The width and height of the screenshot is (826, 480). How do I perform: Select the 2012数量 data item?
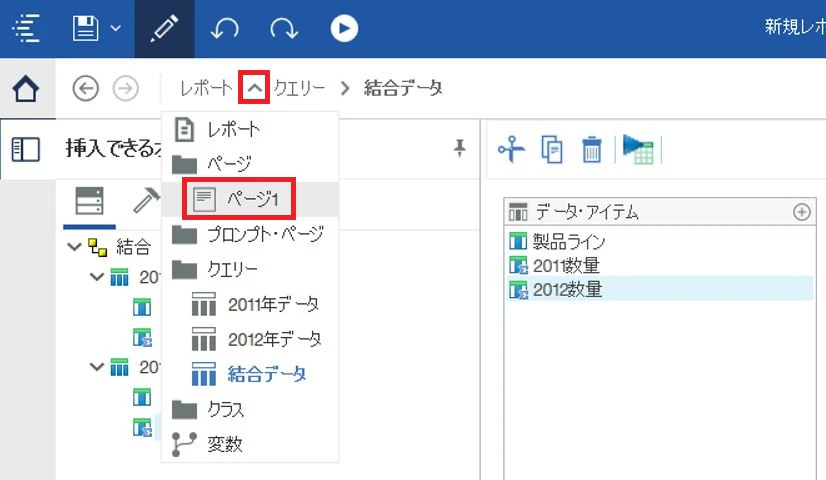pyautogui.click(x=659, y=289)
